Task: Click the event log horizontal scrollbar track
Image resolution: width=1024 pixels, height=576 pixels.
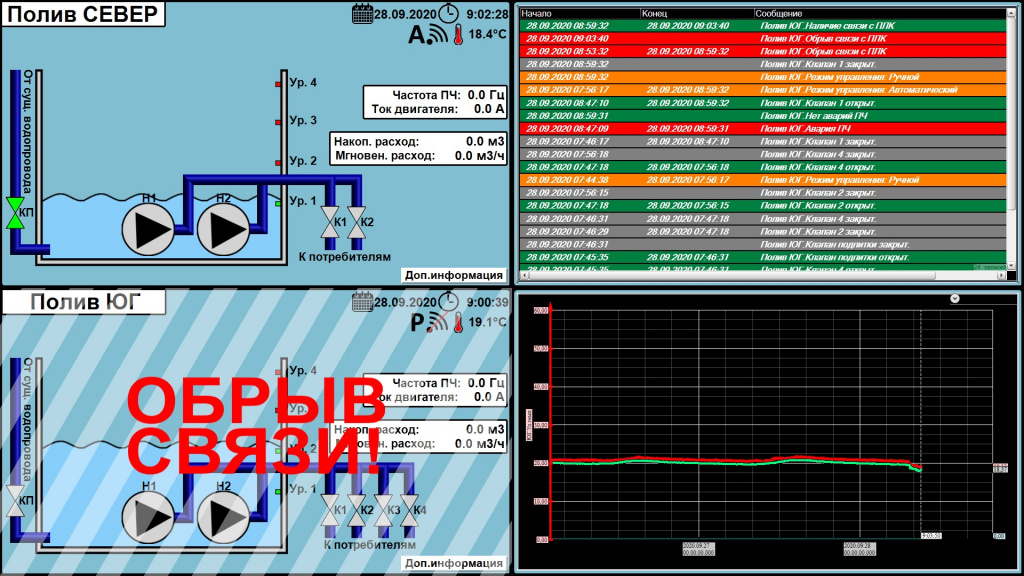Action: tap(763, 276)
